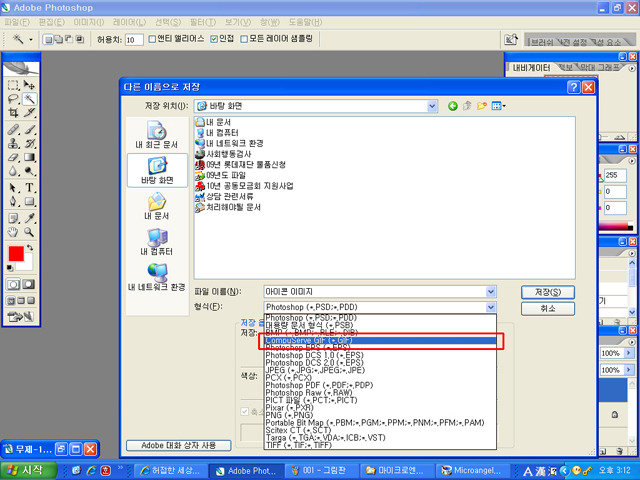This screenshot has height=480, width=640.
Task: Open 내 컴퓨터 in places bar
Action: pyautogui.click(x=157, y=242)
